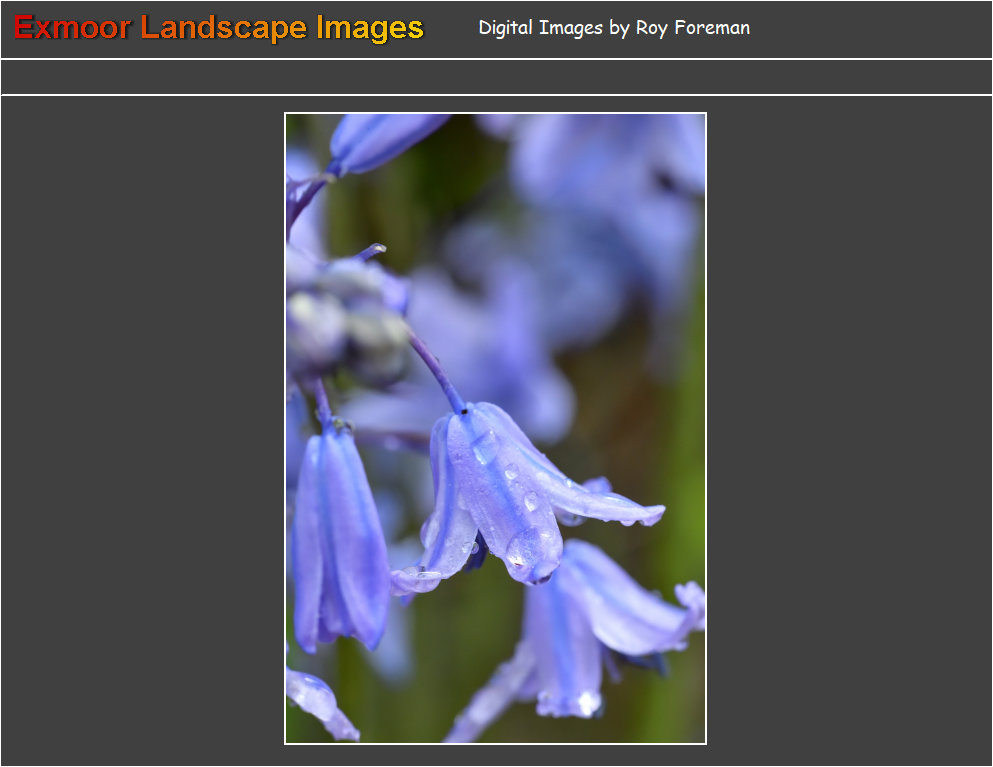Click the large water droplet on the petal
Screen dimensions: 993x767
click(523, 549)
